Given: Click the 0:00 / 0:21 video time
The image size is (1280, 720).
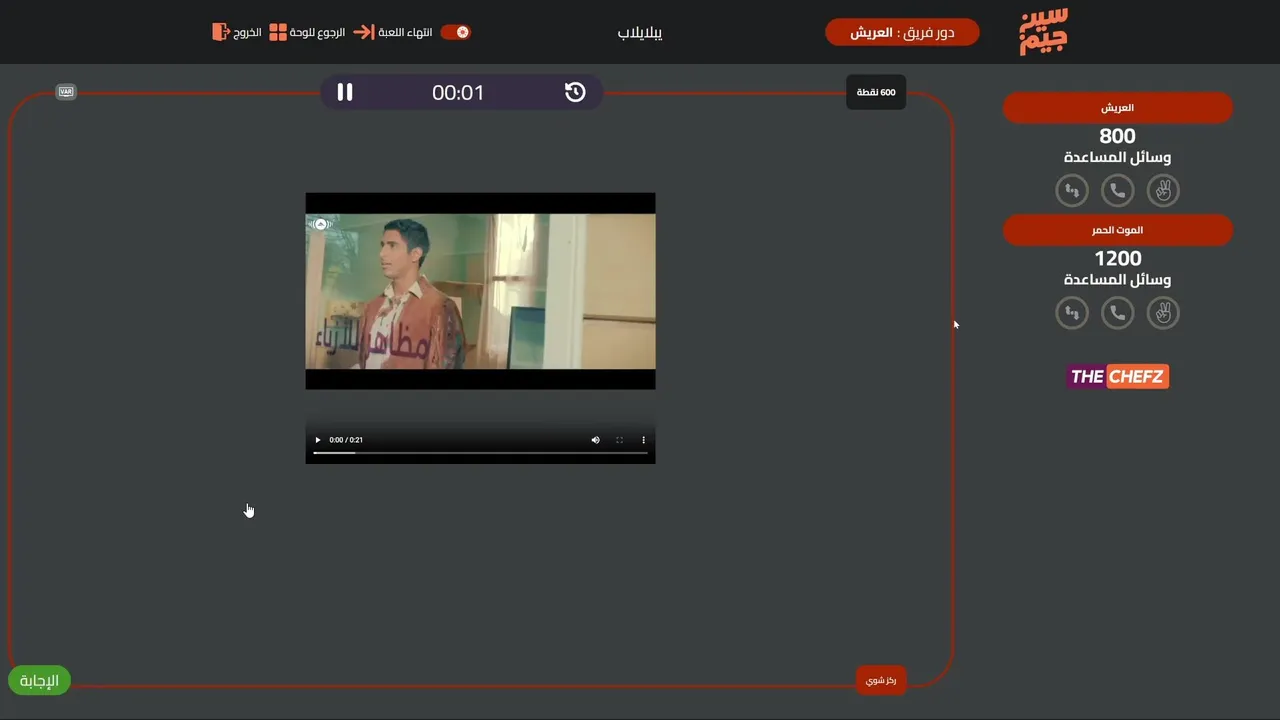Looking at the screenshot, I should coord(346,440).
